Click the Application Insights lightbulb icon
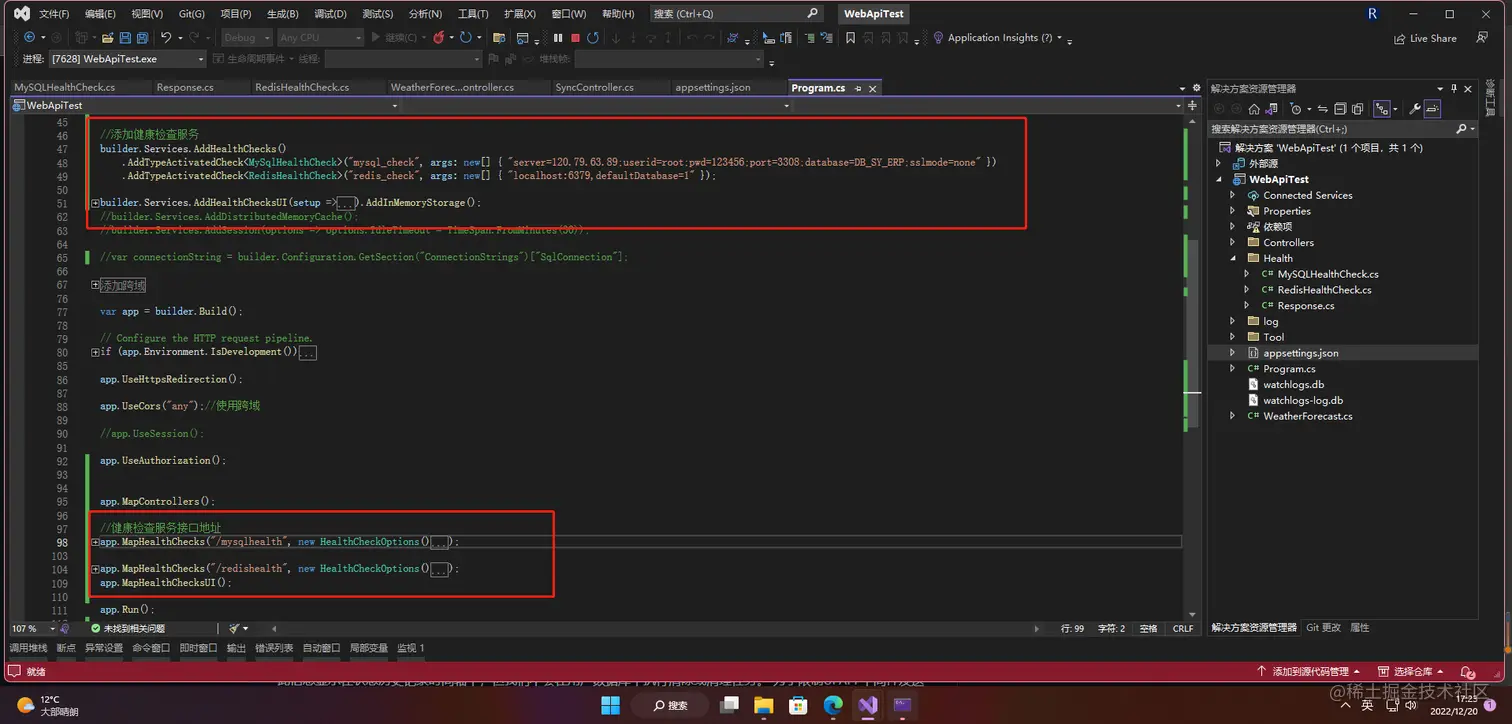 938,37
